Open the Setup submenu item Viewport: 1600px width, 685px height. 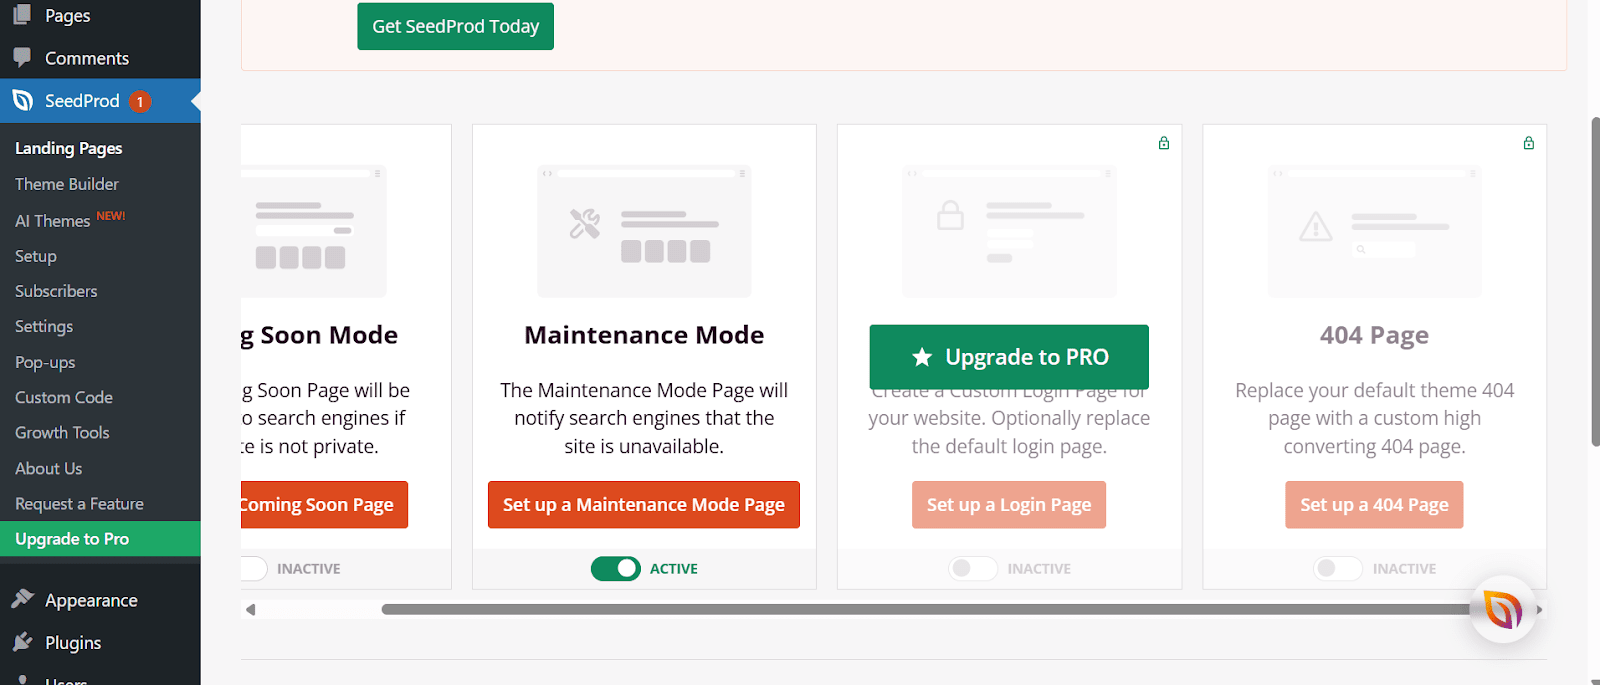click(x=36, y=256)
